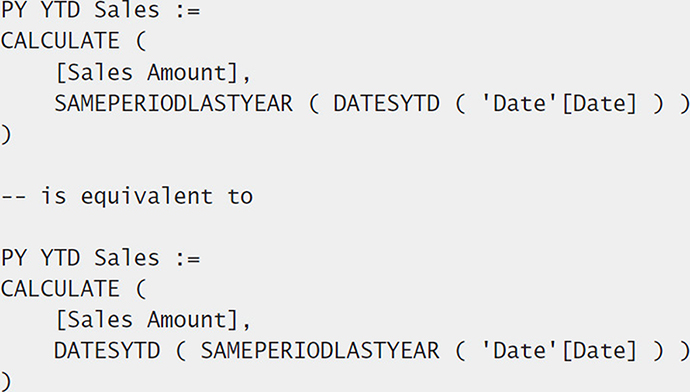Click the opening parenthesis after the bottom CALCULATE
This screenshot has height=392, width=690.
(141, 289)
